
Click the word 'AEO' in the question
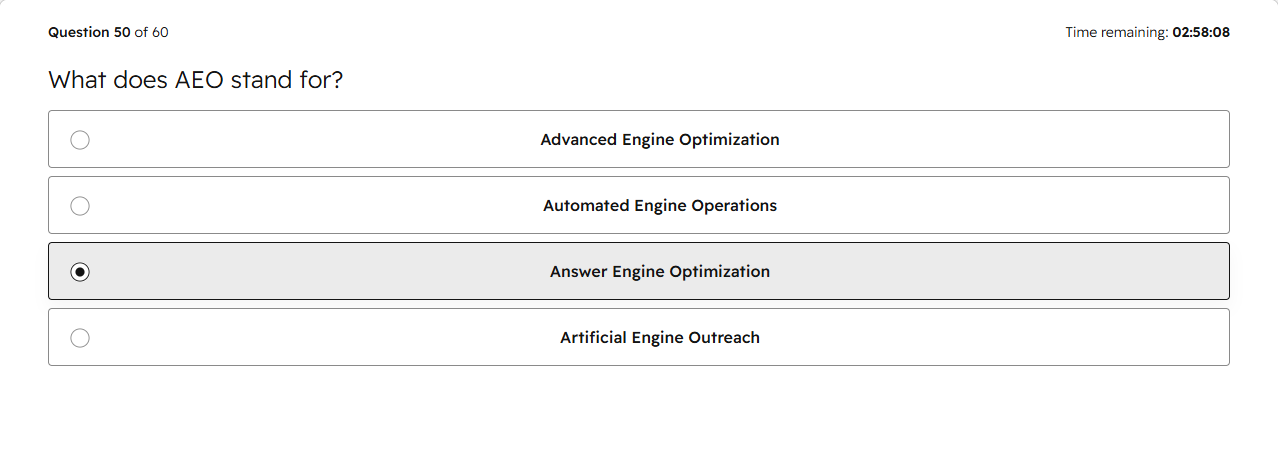click(201, 80)
